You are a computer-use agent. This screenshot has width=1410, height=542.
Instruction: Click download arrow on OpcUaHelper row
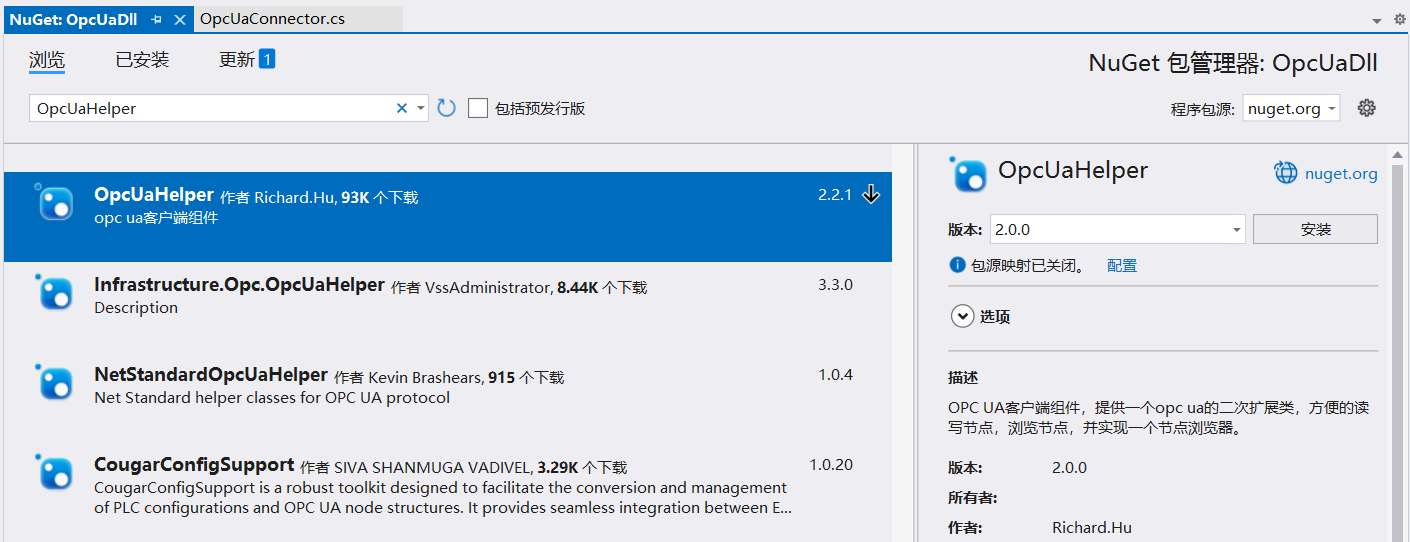tap(871, 195)
